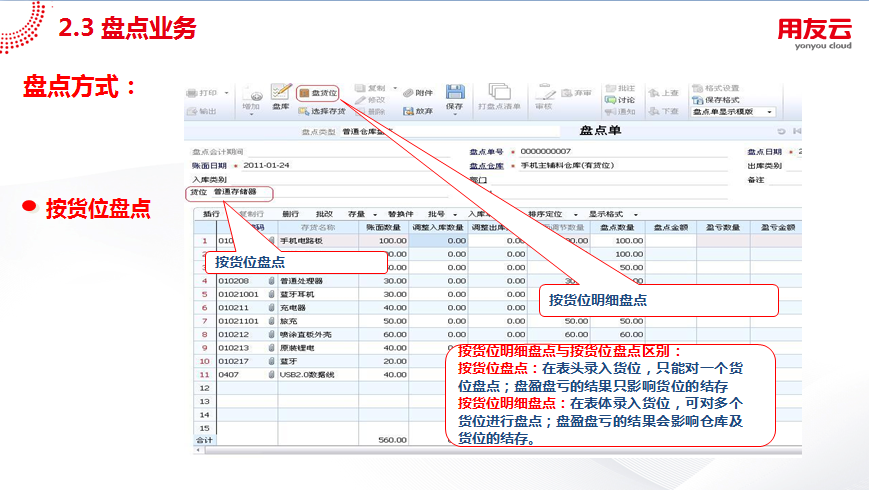This screenshot has width=869, height=490.
Task: Select the 手机电路板 cell
Action: point(318,241)
